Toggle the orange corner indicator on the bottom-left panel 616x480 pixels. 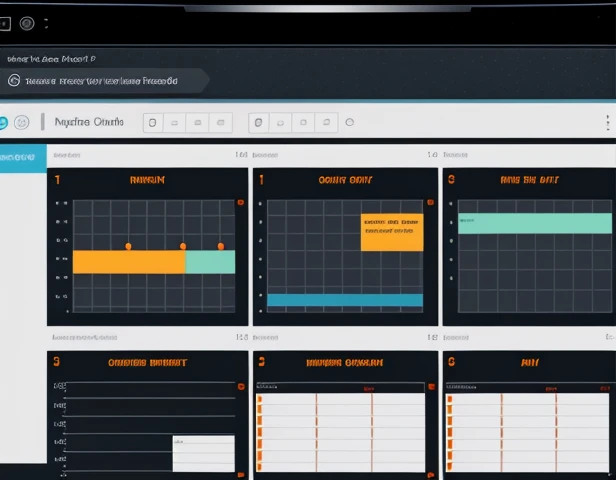click(240, 386)
